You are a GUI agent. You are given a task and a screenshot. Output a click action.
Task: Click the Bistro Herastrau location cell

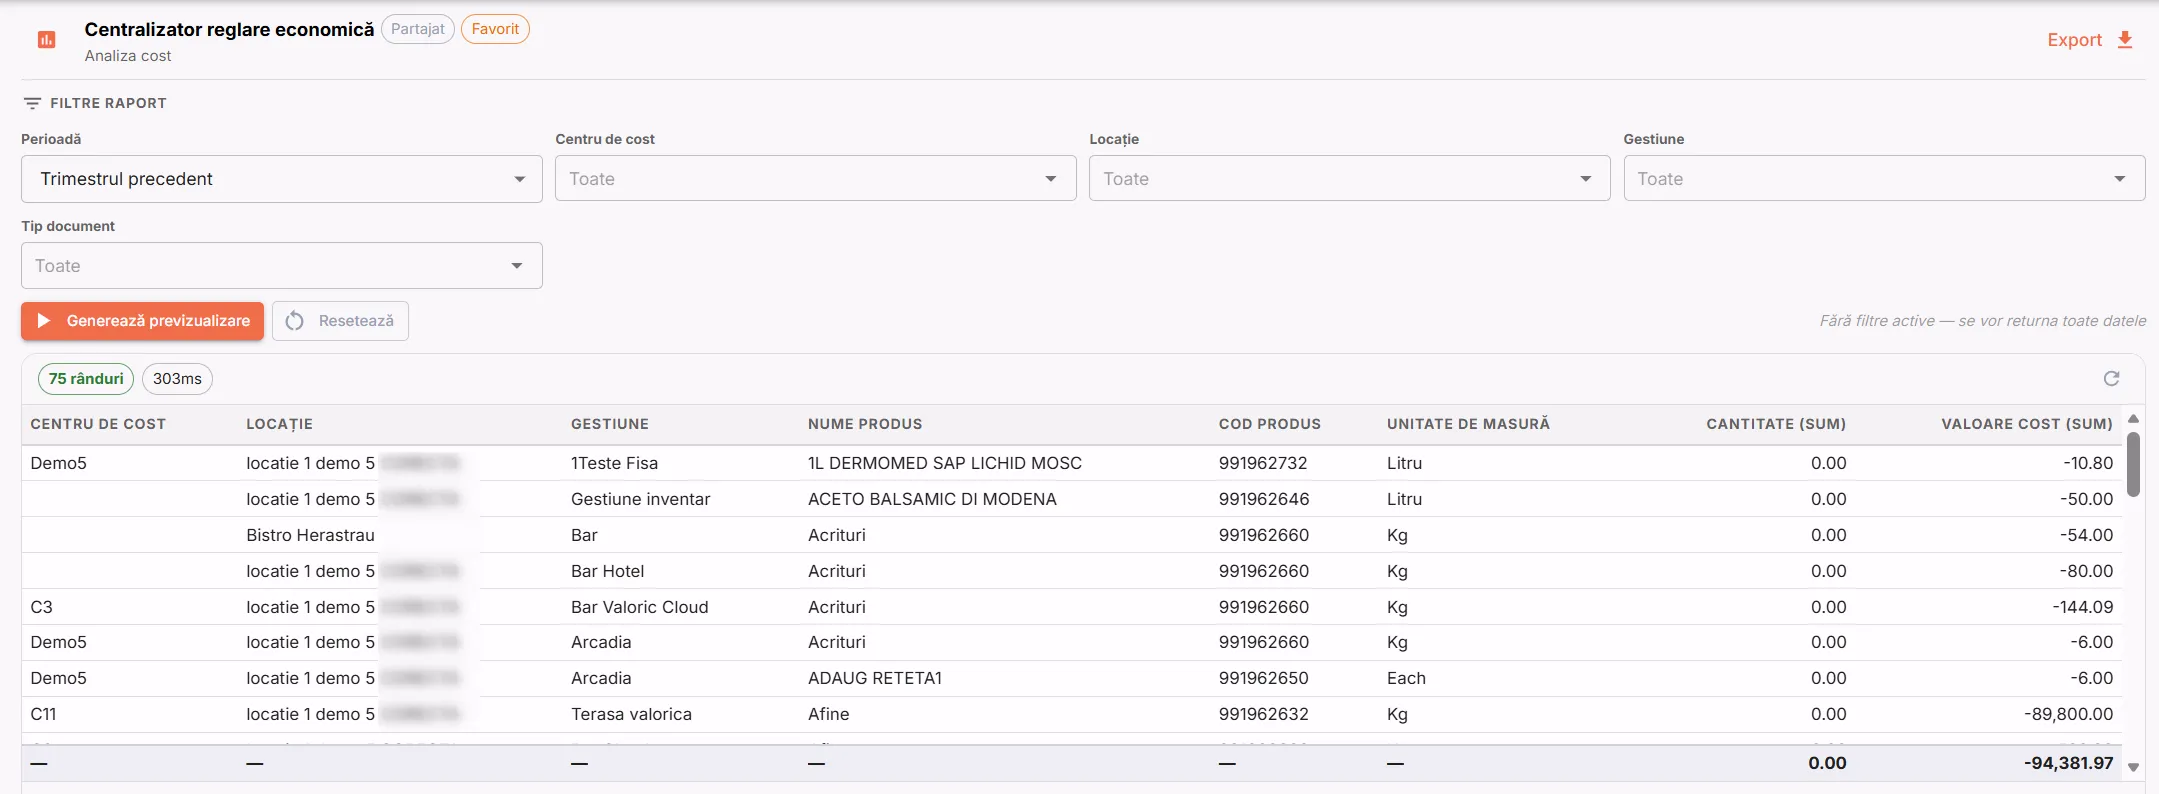[x=310, y=535]
